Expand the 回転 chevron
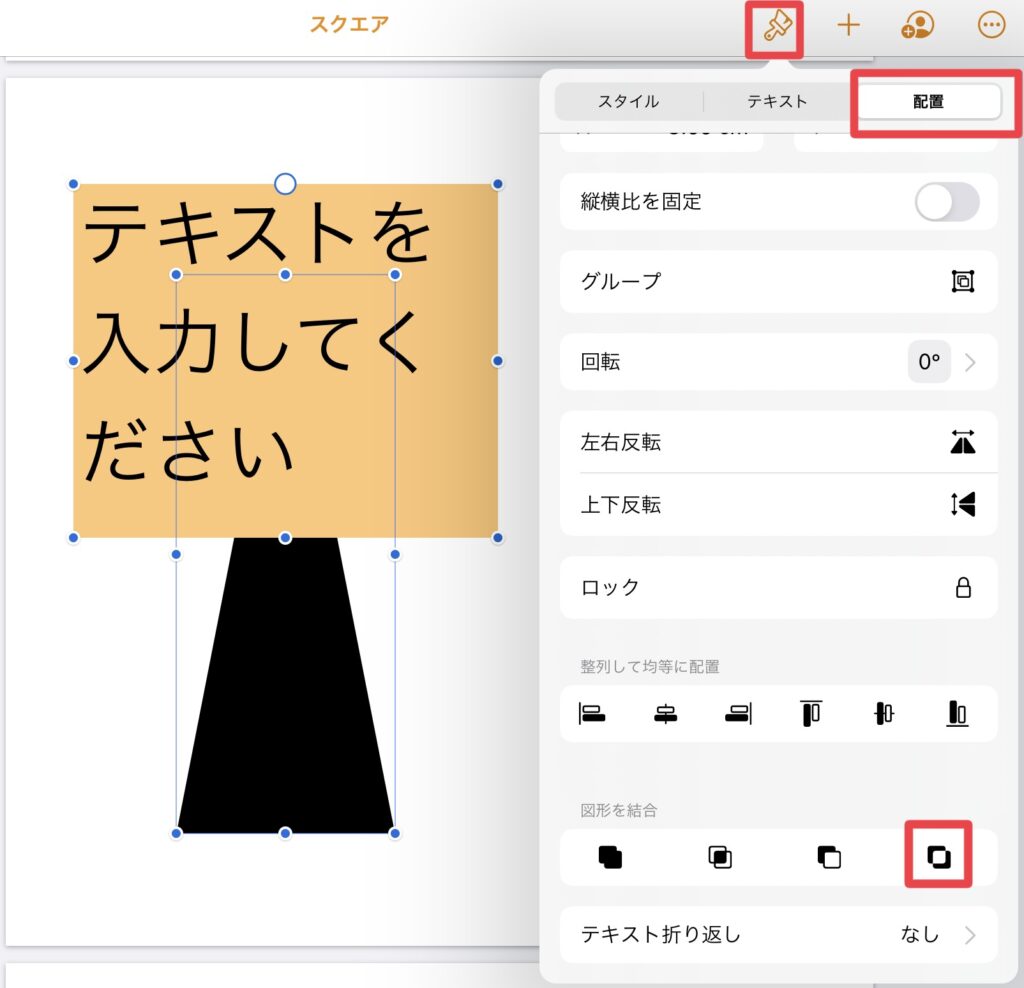This screenshot has height=988, width=1024. click(970, 362)
